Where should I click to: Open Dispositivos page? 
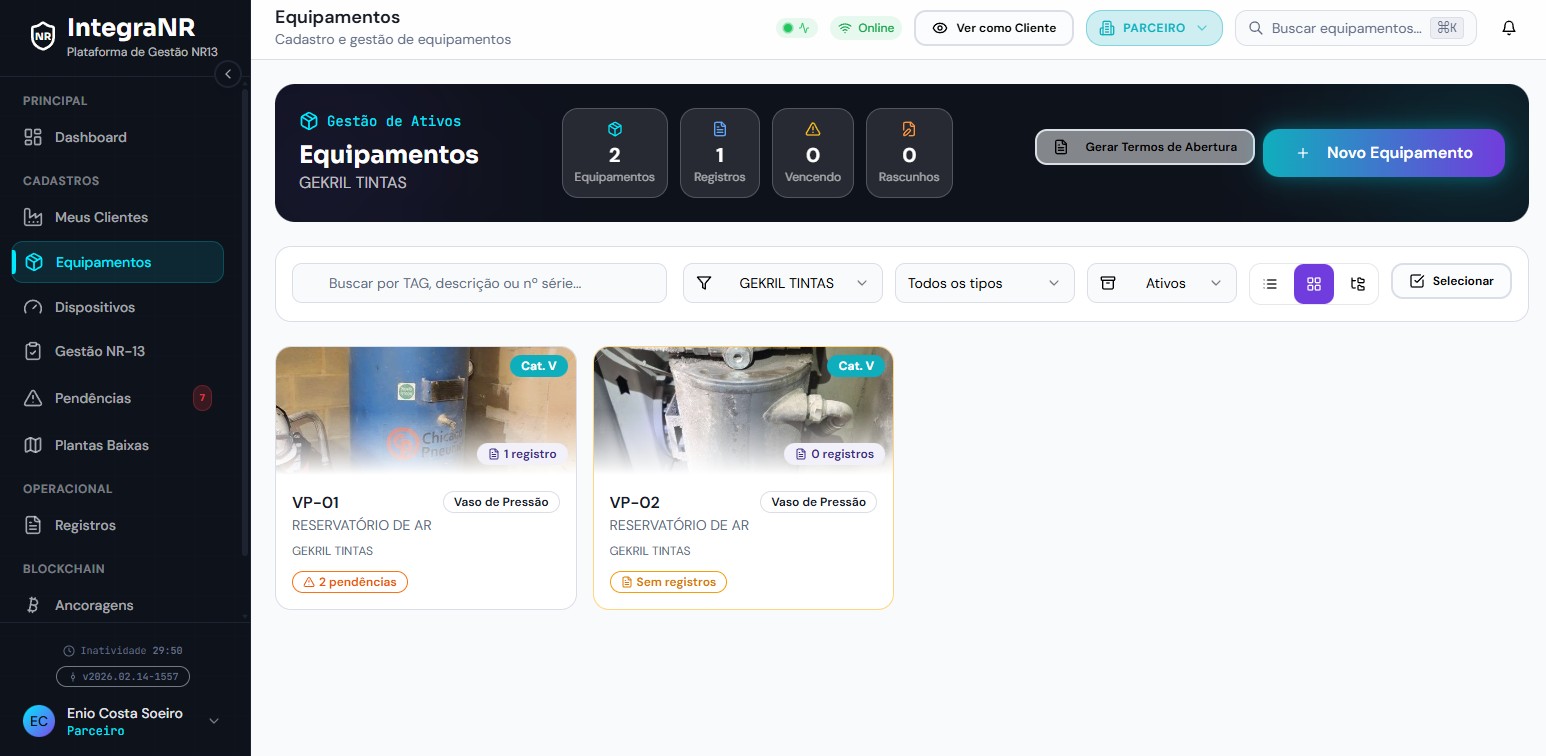click(118, 307)
